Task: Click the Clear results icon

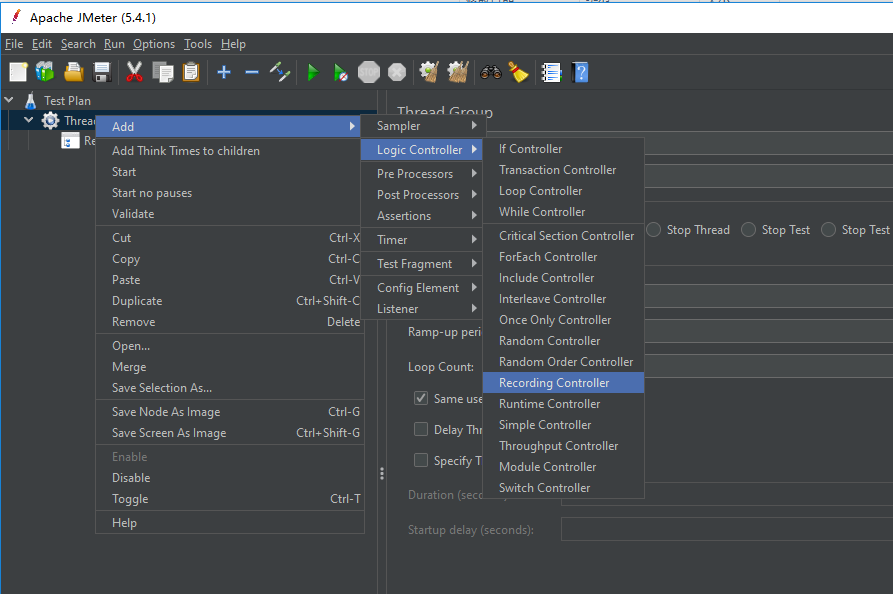Action: pos(429,72)
